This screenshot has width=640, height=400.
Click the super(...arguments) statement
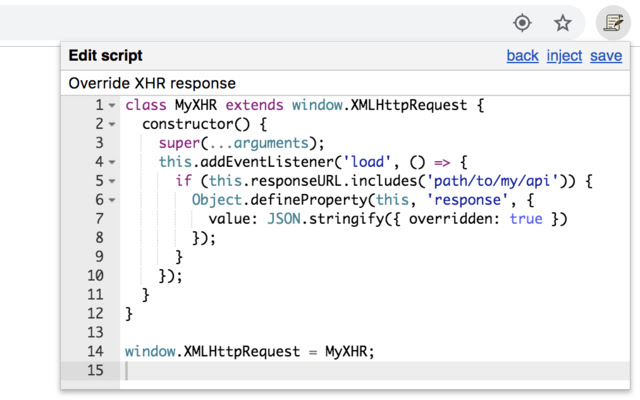[x=240, y=143]
